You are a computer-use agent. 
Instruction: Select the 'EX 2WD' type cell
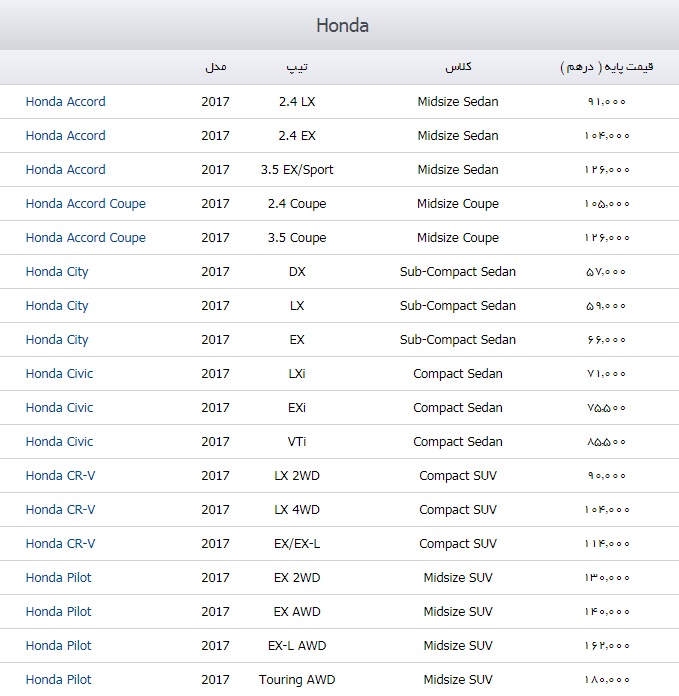[x=297, y=577]
